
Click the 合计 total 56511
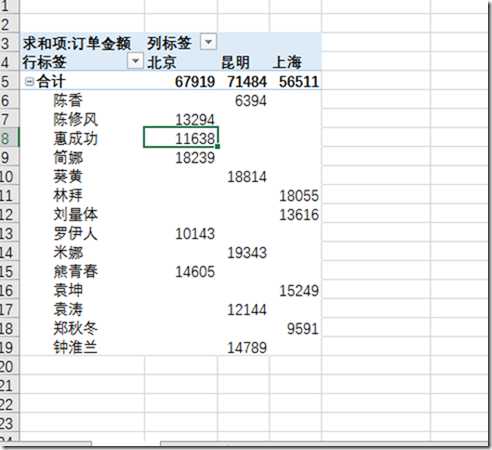pos(299,82)
